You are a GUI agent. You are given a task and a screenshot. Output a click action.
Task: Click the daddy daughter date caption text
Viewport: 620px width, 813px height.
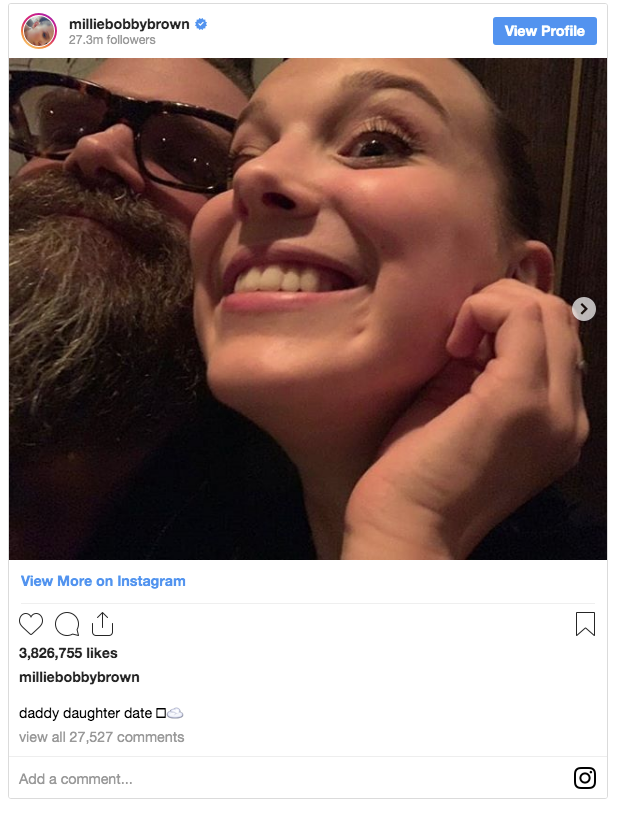(85, 713)
